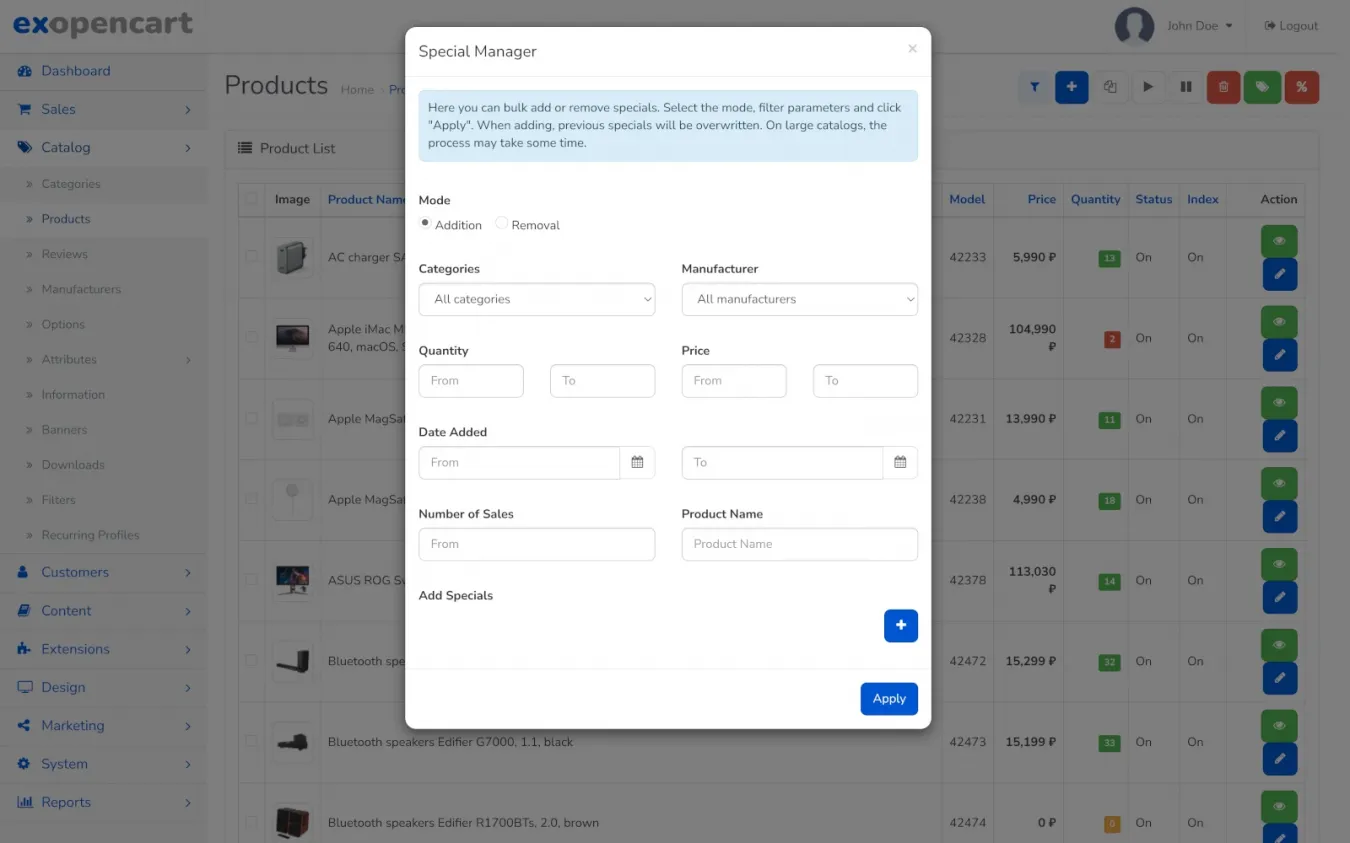This screenshot has width=1350, height=843.
Task: Click the red delete trash icon in toolbar
Action: point(1223,87)
